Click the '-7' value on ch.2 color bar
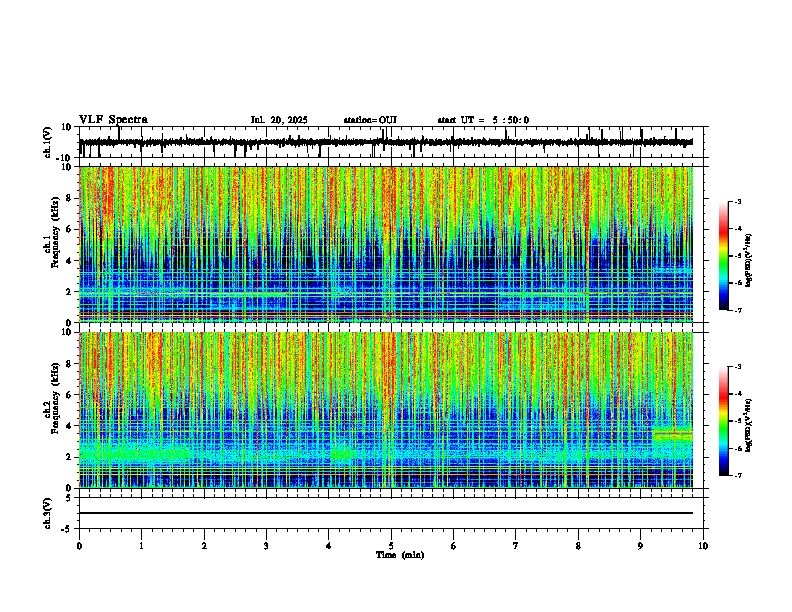 737,475
